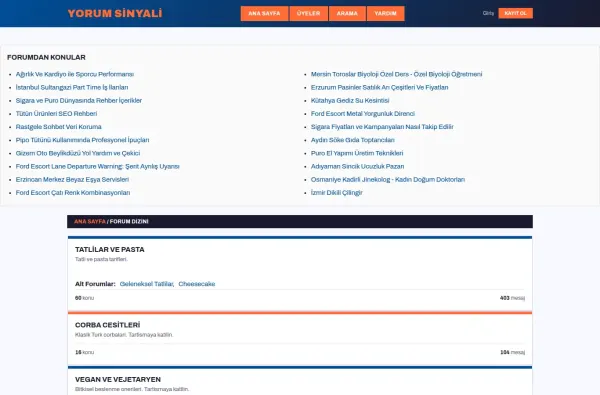Viewport: 600px width, 395px height.
Task: Open topic Ford Escort Metal Yorgunluk Direnci
Action: (x=363, y=114)
